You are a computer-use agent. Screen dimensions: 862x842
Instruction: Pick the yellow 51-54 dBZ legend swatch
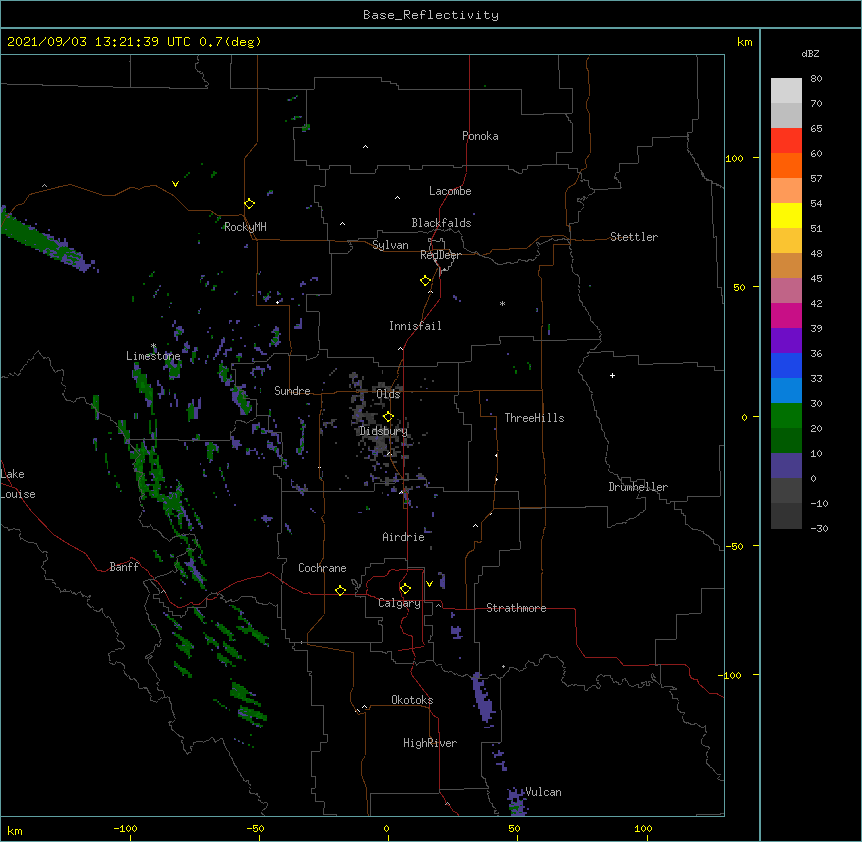pyautogui.click(x=786, y=215)
